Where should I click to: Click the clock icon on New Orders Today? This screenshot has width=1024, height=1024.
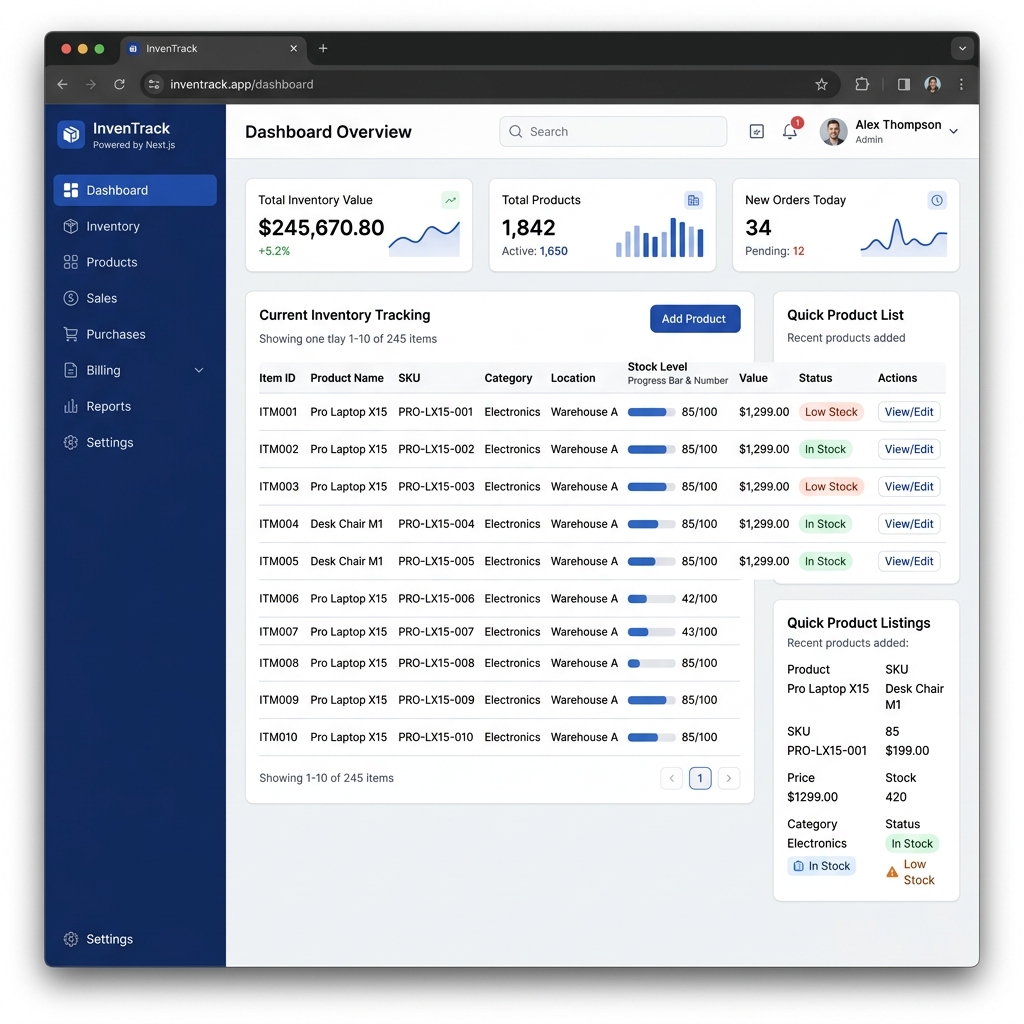936,200
